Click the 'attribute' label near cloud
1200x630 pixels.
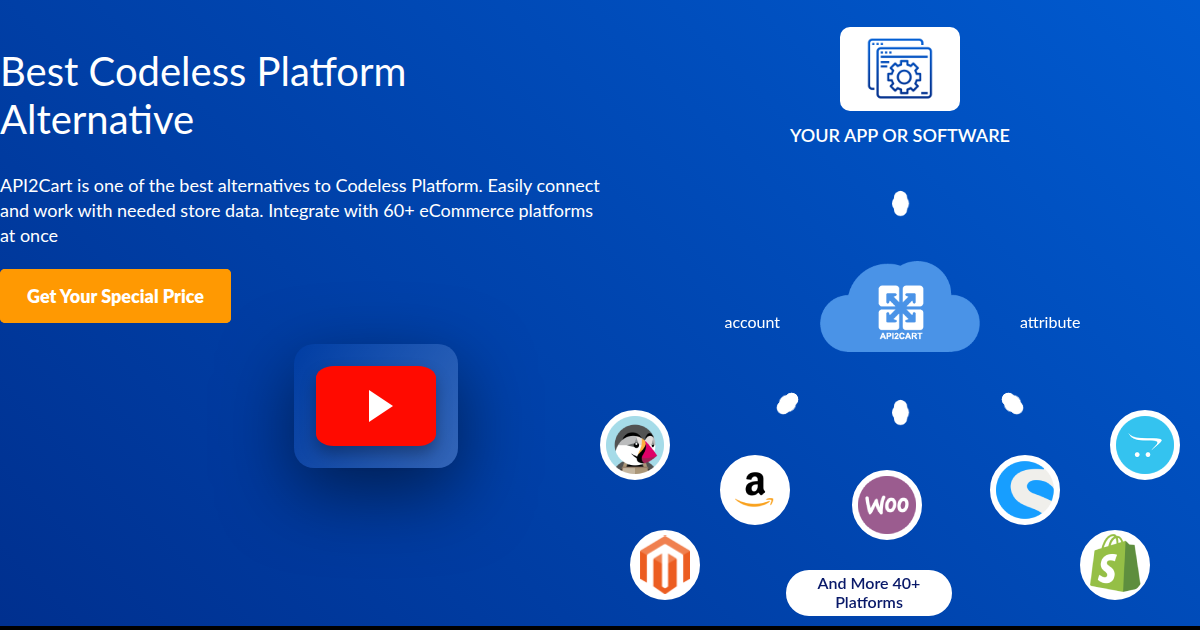pos(1050,323)
